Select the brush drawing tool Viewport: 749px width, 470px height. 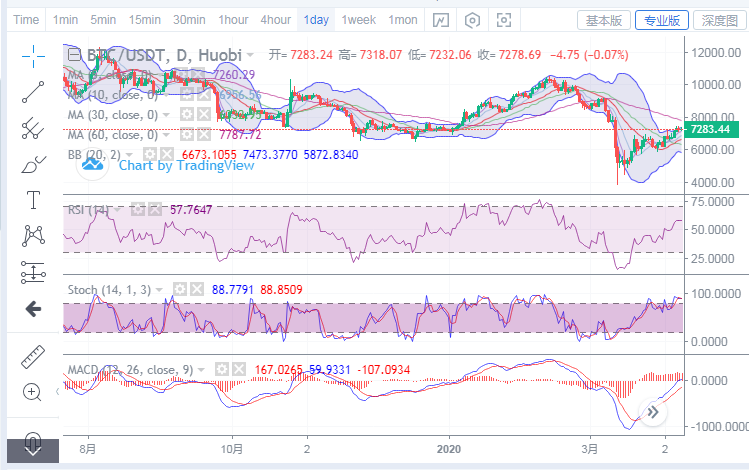[x=33, y=165]
